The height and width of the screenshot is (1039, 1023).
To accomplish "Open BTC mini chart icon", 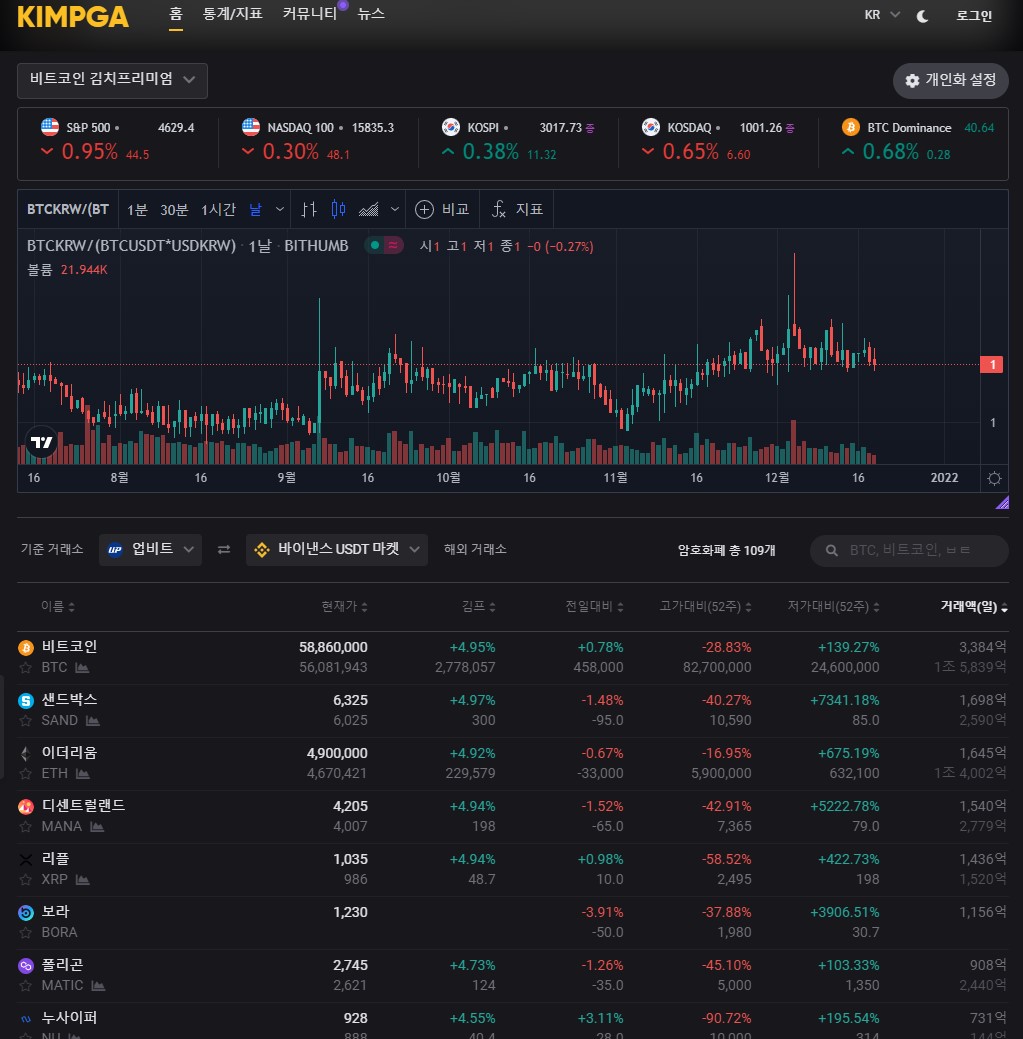I will point(82,667).
